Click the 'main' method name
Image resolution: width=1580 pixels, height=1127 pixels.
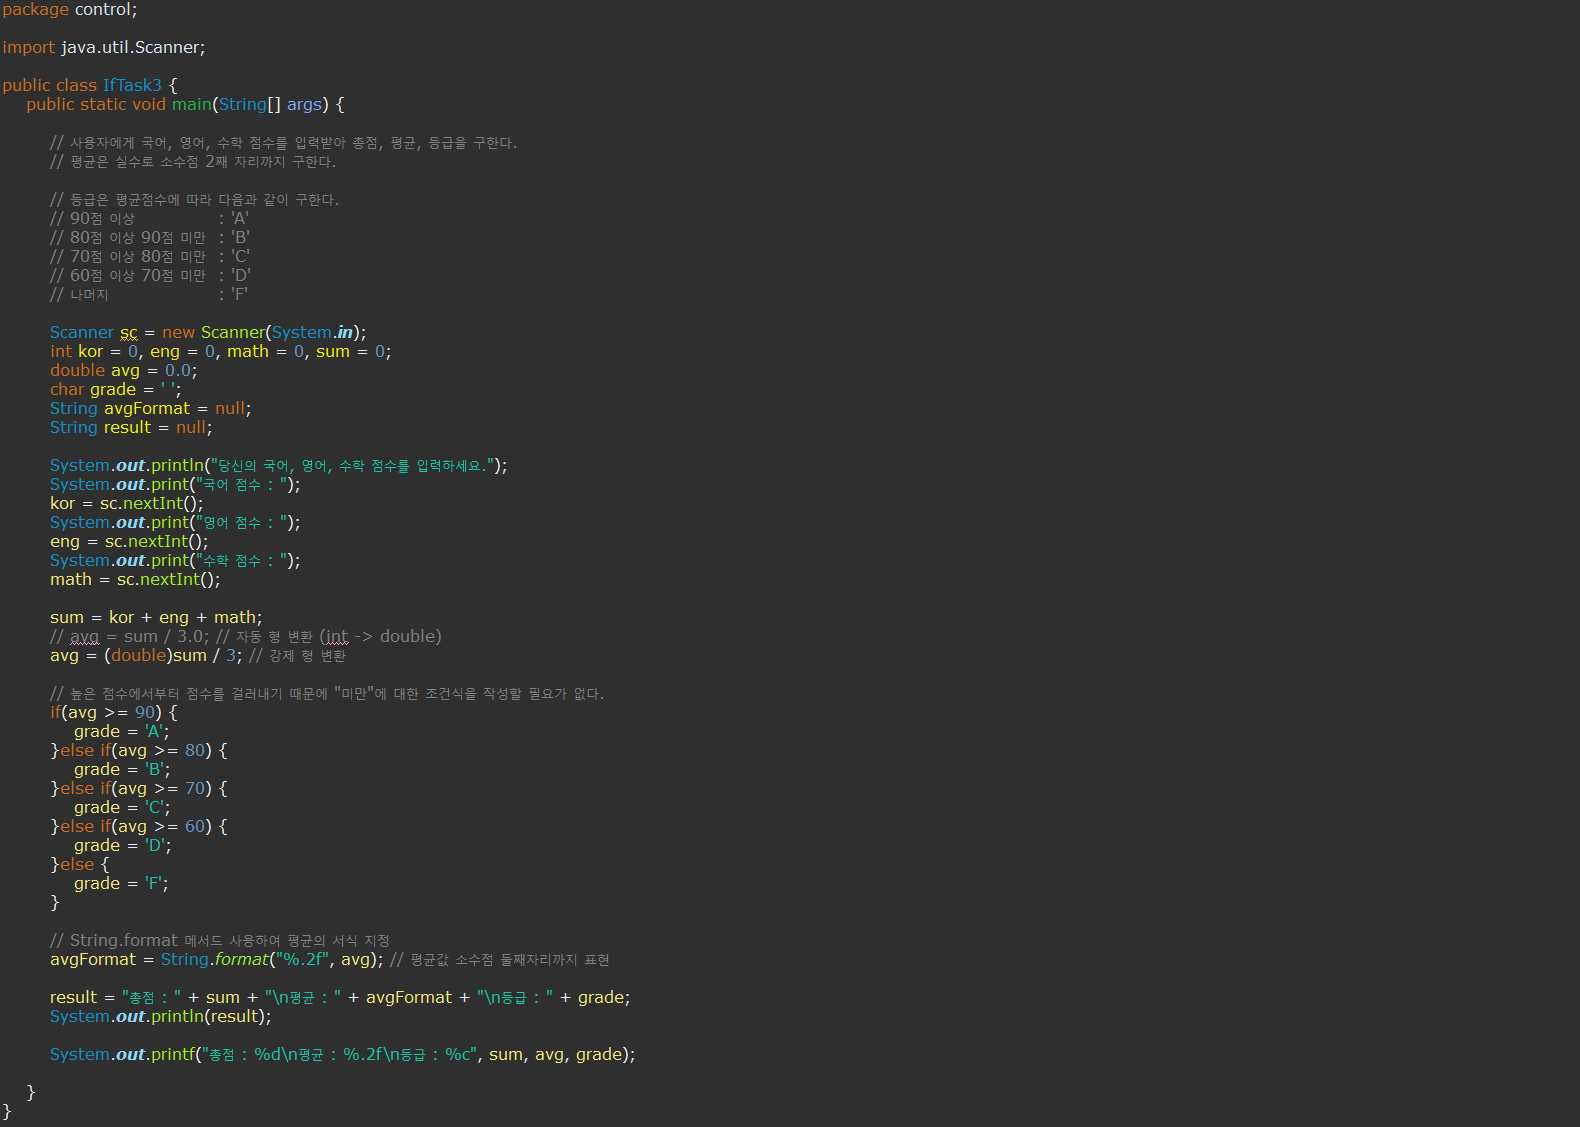pos(192,105)
